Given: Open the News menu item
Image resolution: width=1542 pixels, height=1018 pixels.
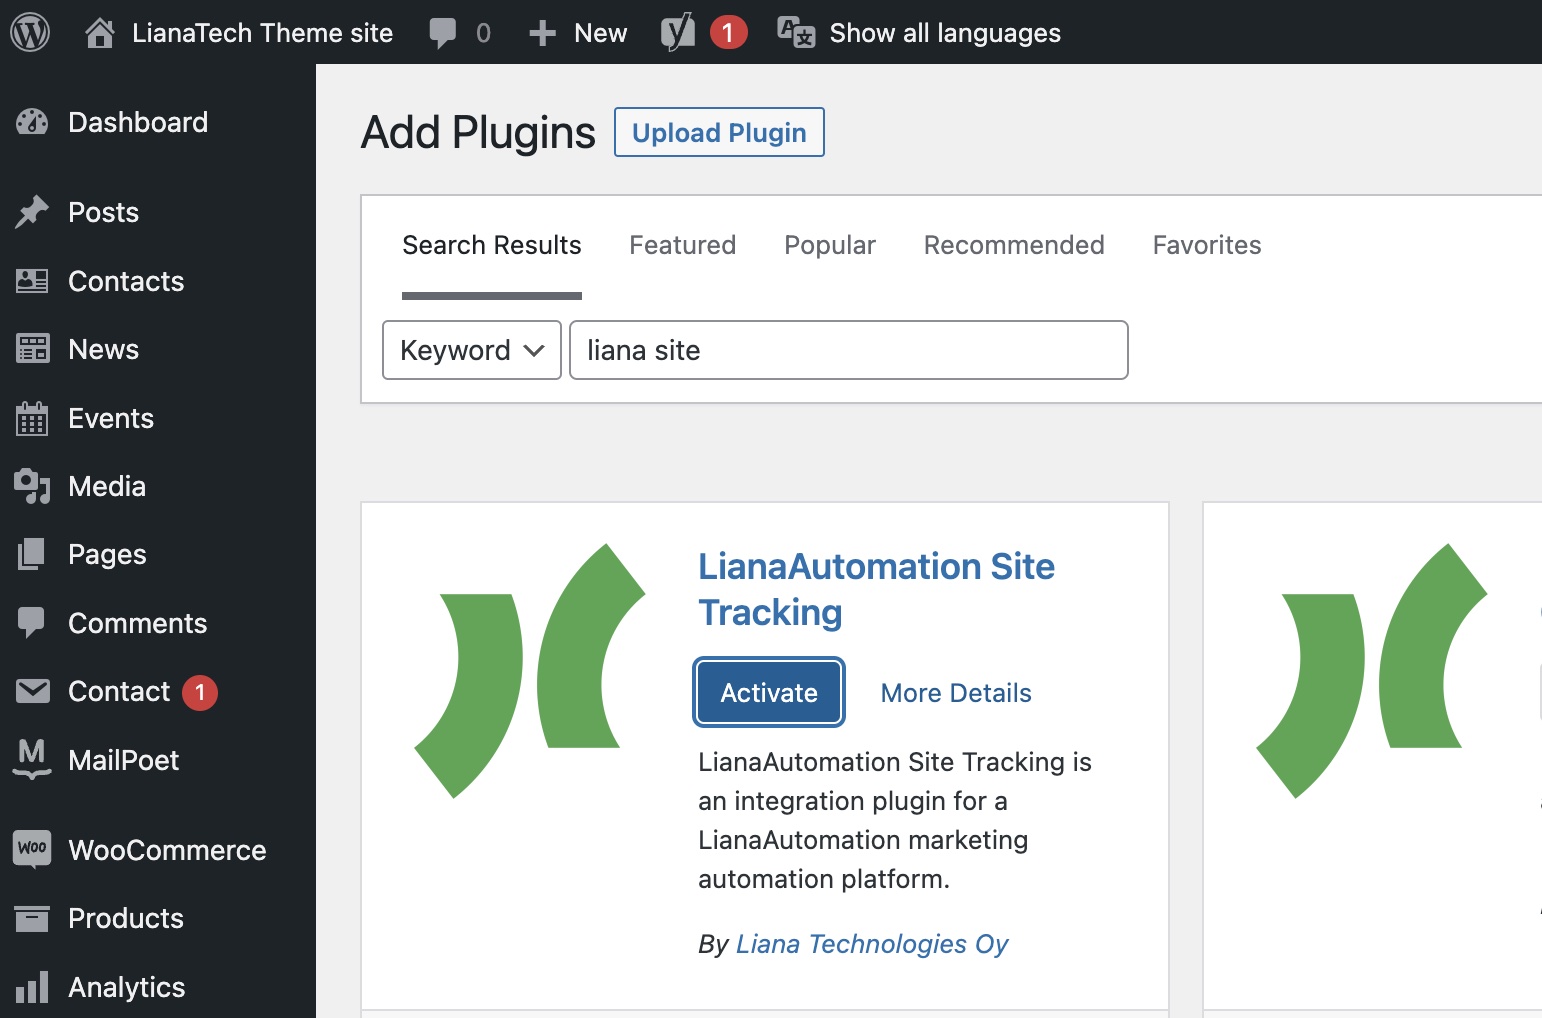Looking at the screenshot, I should click(104, 349).
